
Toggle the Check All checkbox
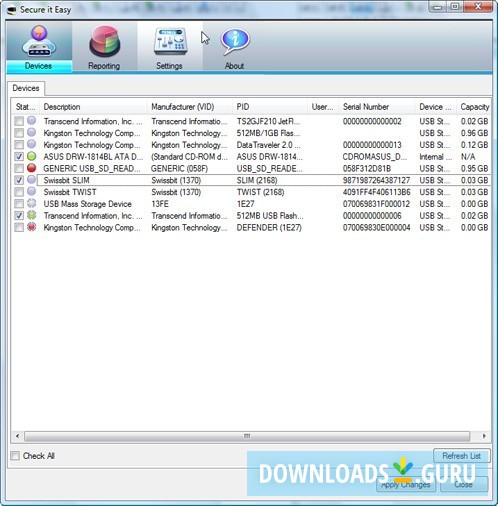pyautogui.click(x=15, y=456)
